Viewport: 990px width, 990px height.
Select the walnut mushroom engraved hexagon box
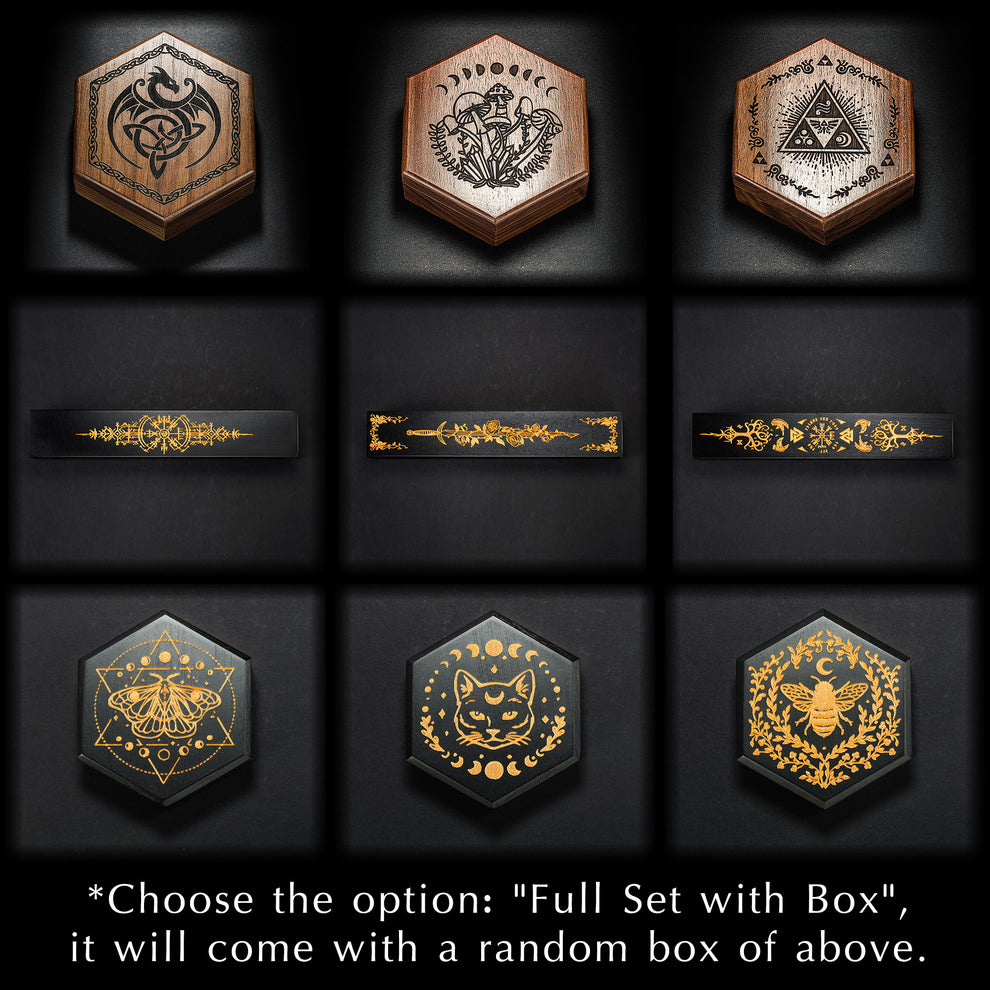tap(496, 139)
